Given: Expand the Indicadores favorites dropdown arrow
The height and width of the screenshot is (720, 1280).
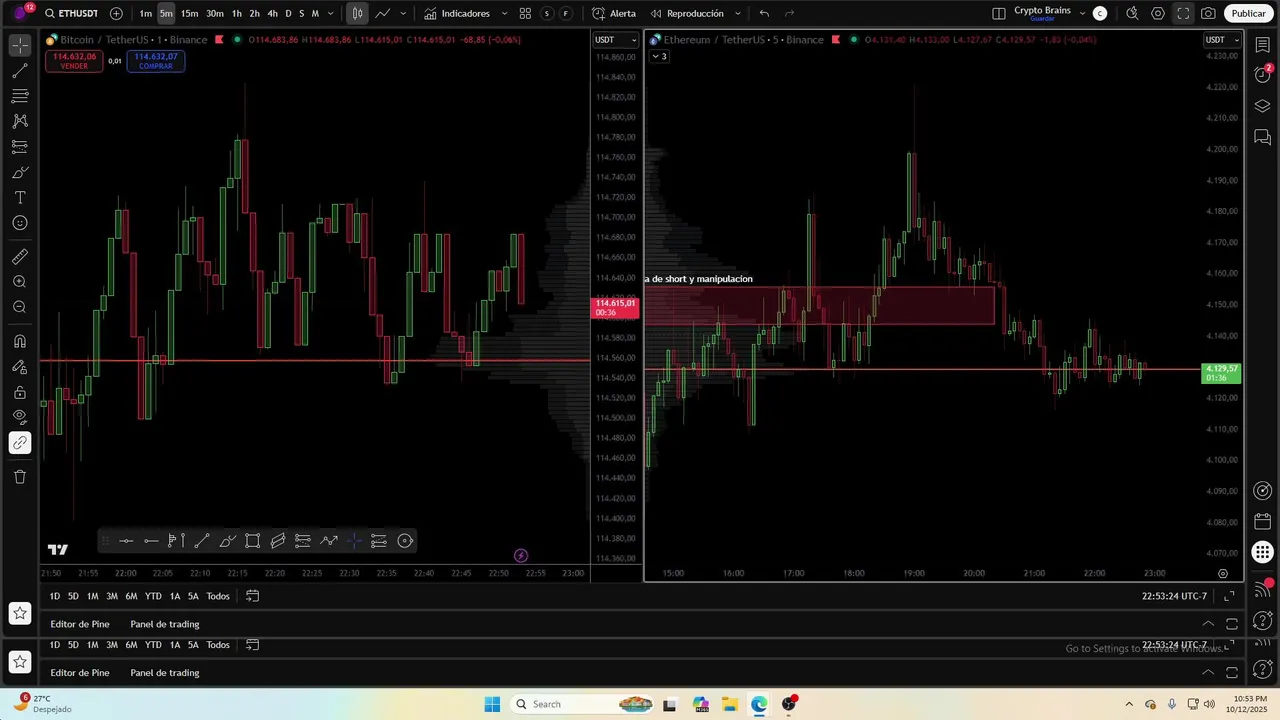Looking at the screenshot, I should [x=504, y=14].
